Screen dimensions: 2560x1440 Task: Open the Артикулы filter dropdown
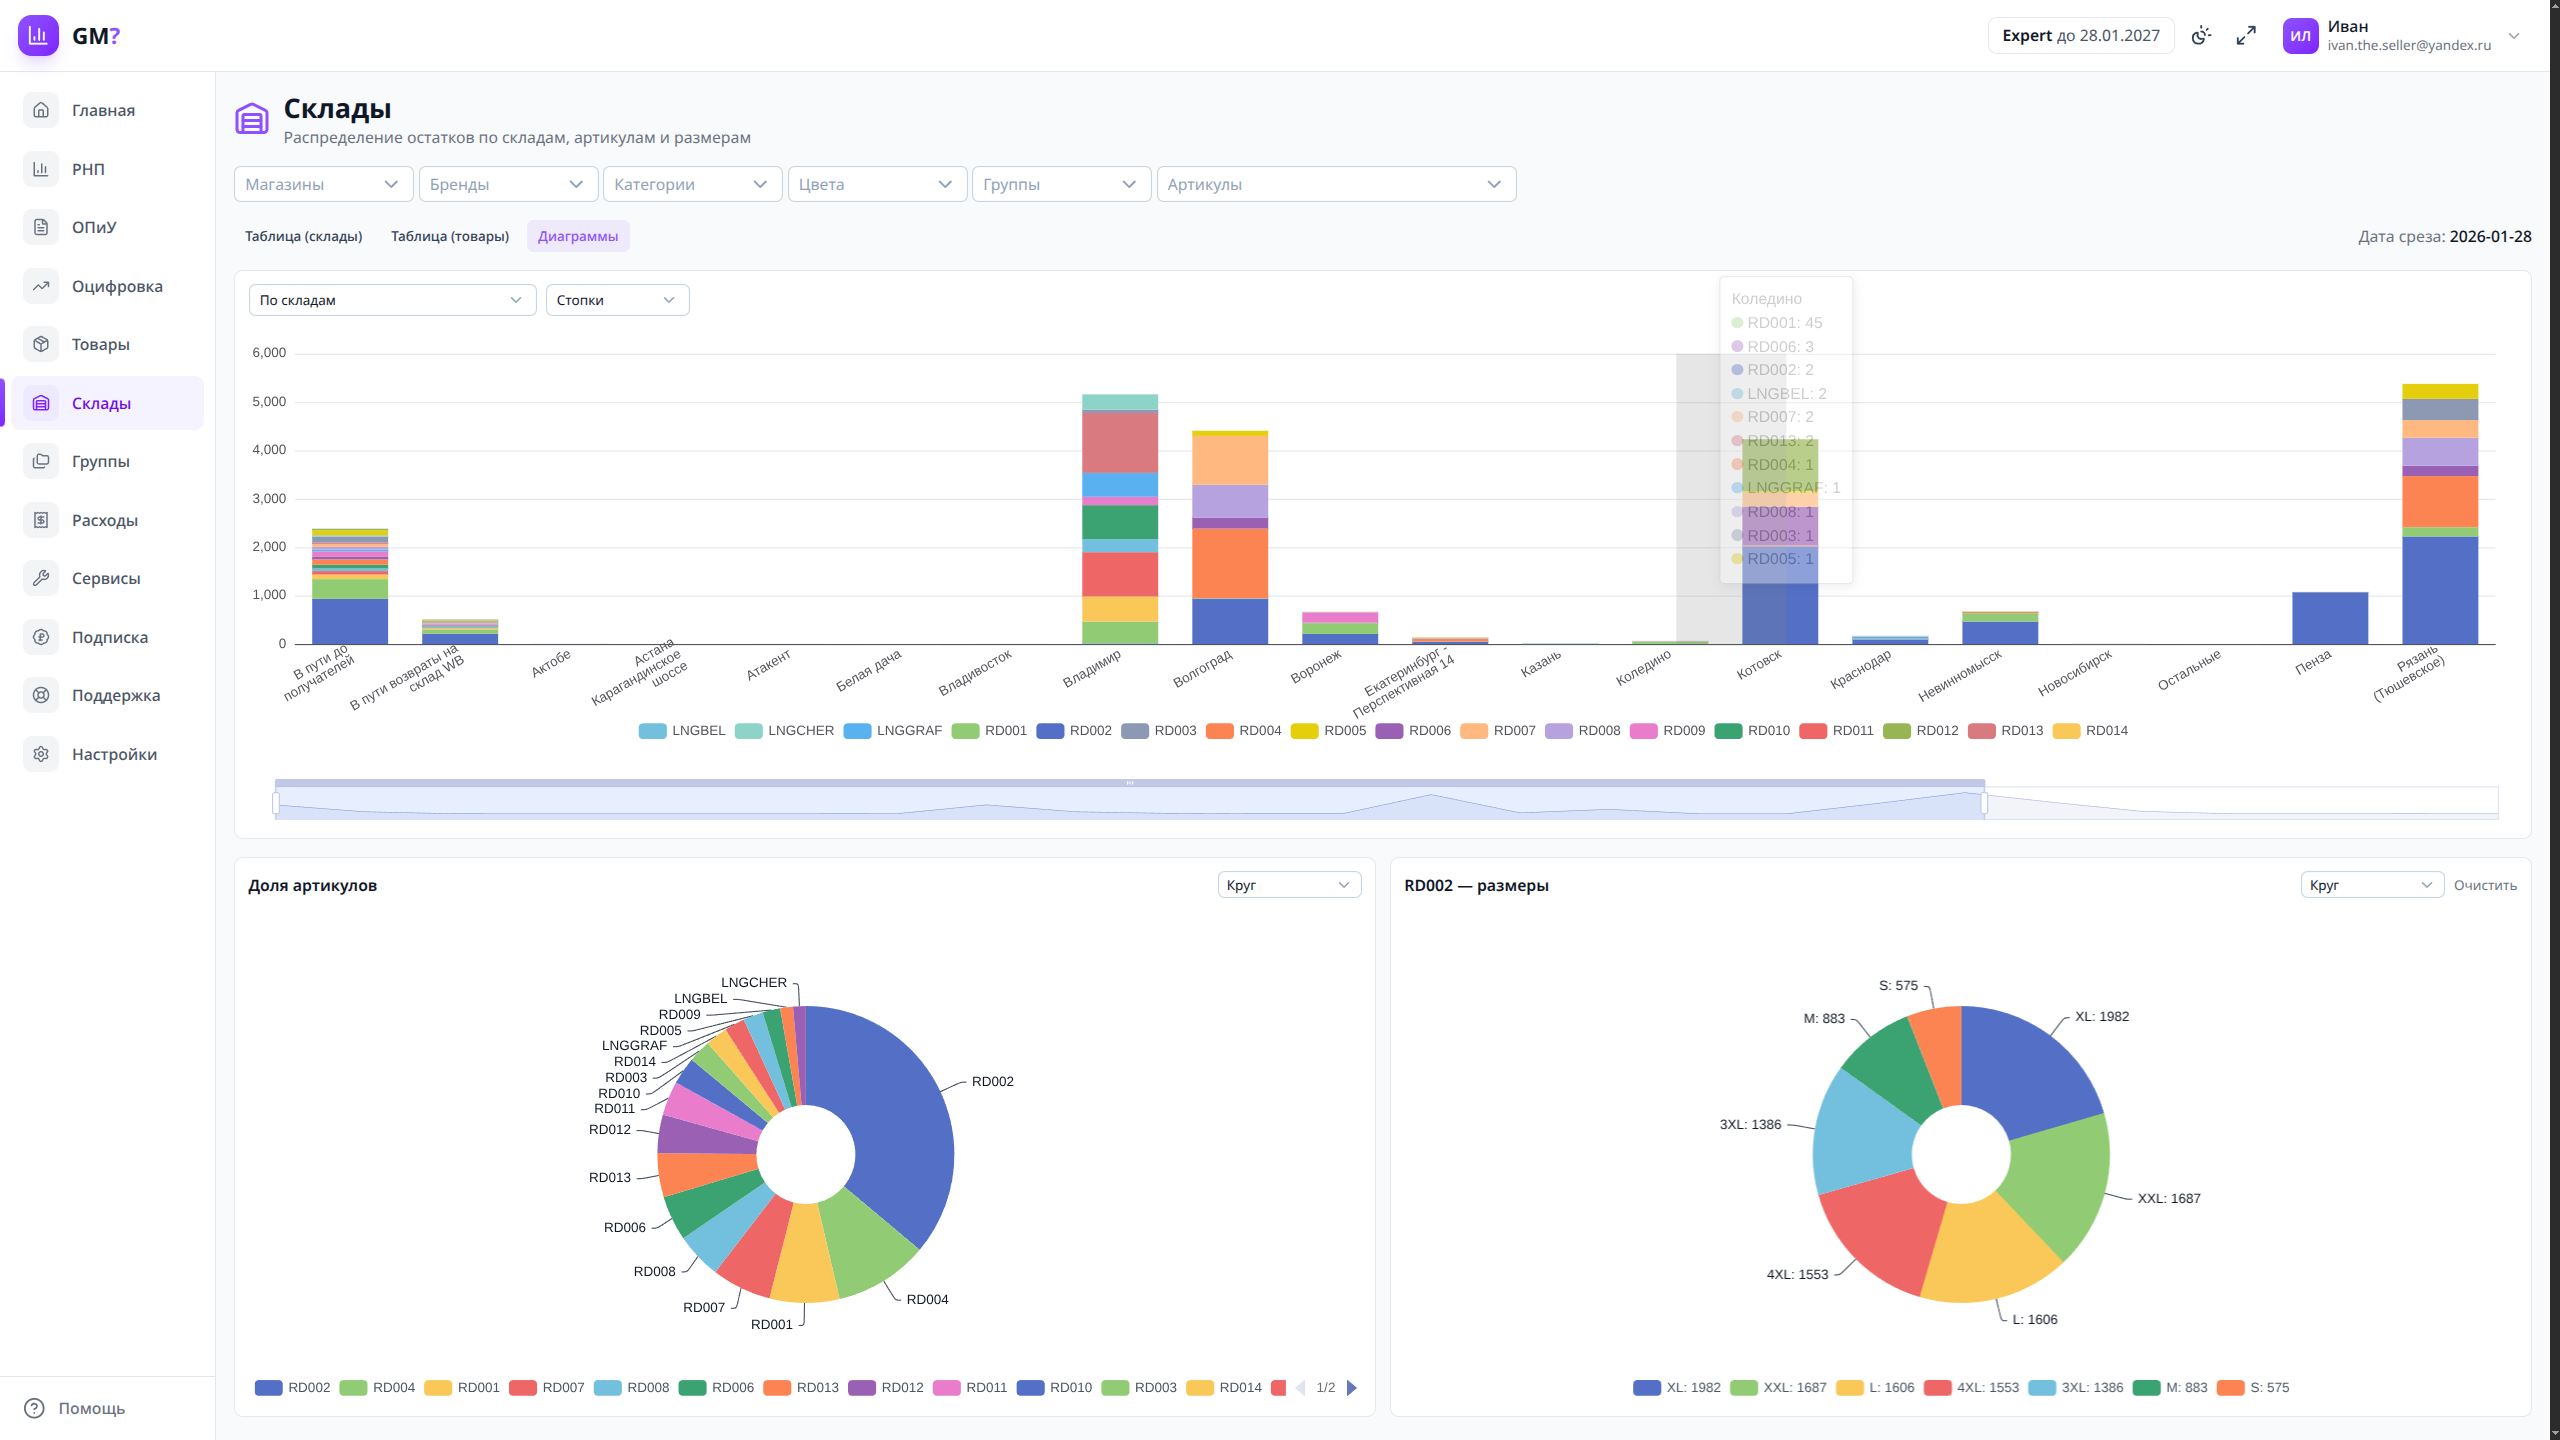point(1335,184)
